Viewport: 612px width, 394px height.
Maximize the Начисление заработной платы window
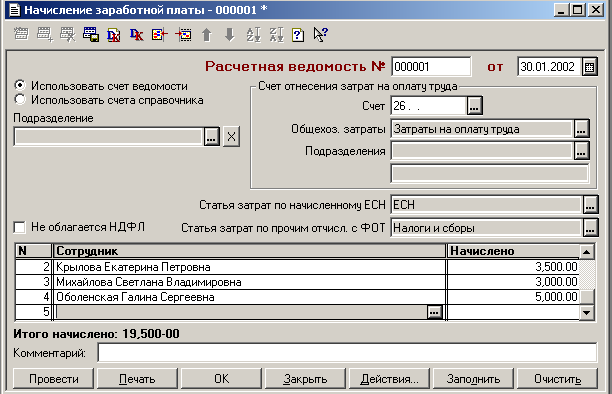tap(578, 10)
